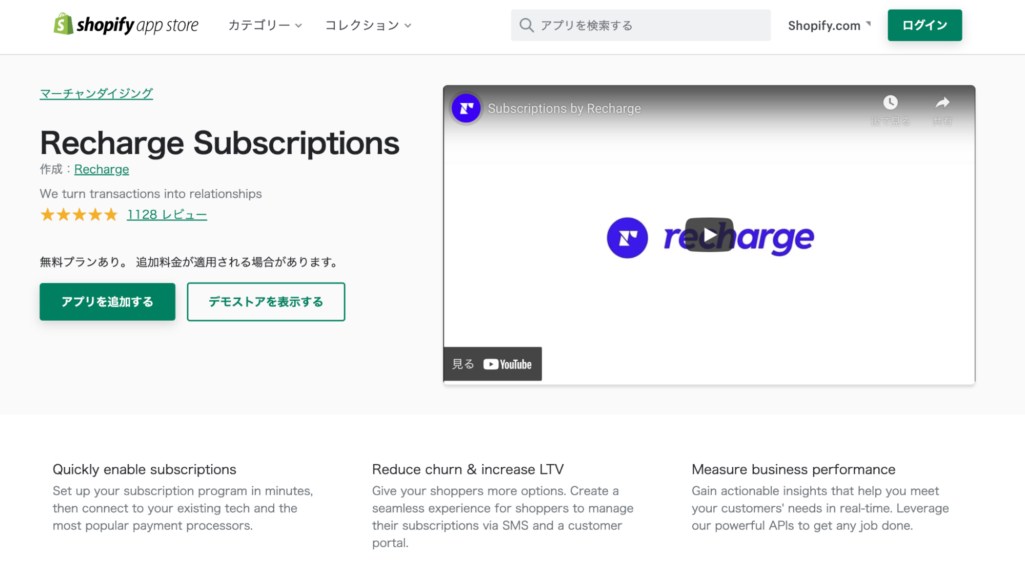
Task: Click the Recharge Subscriptions heading
Action: [220, 143]
